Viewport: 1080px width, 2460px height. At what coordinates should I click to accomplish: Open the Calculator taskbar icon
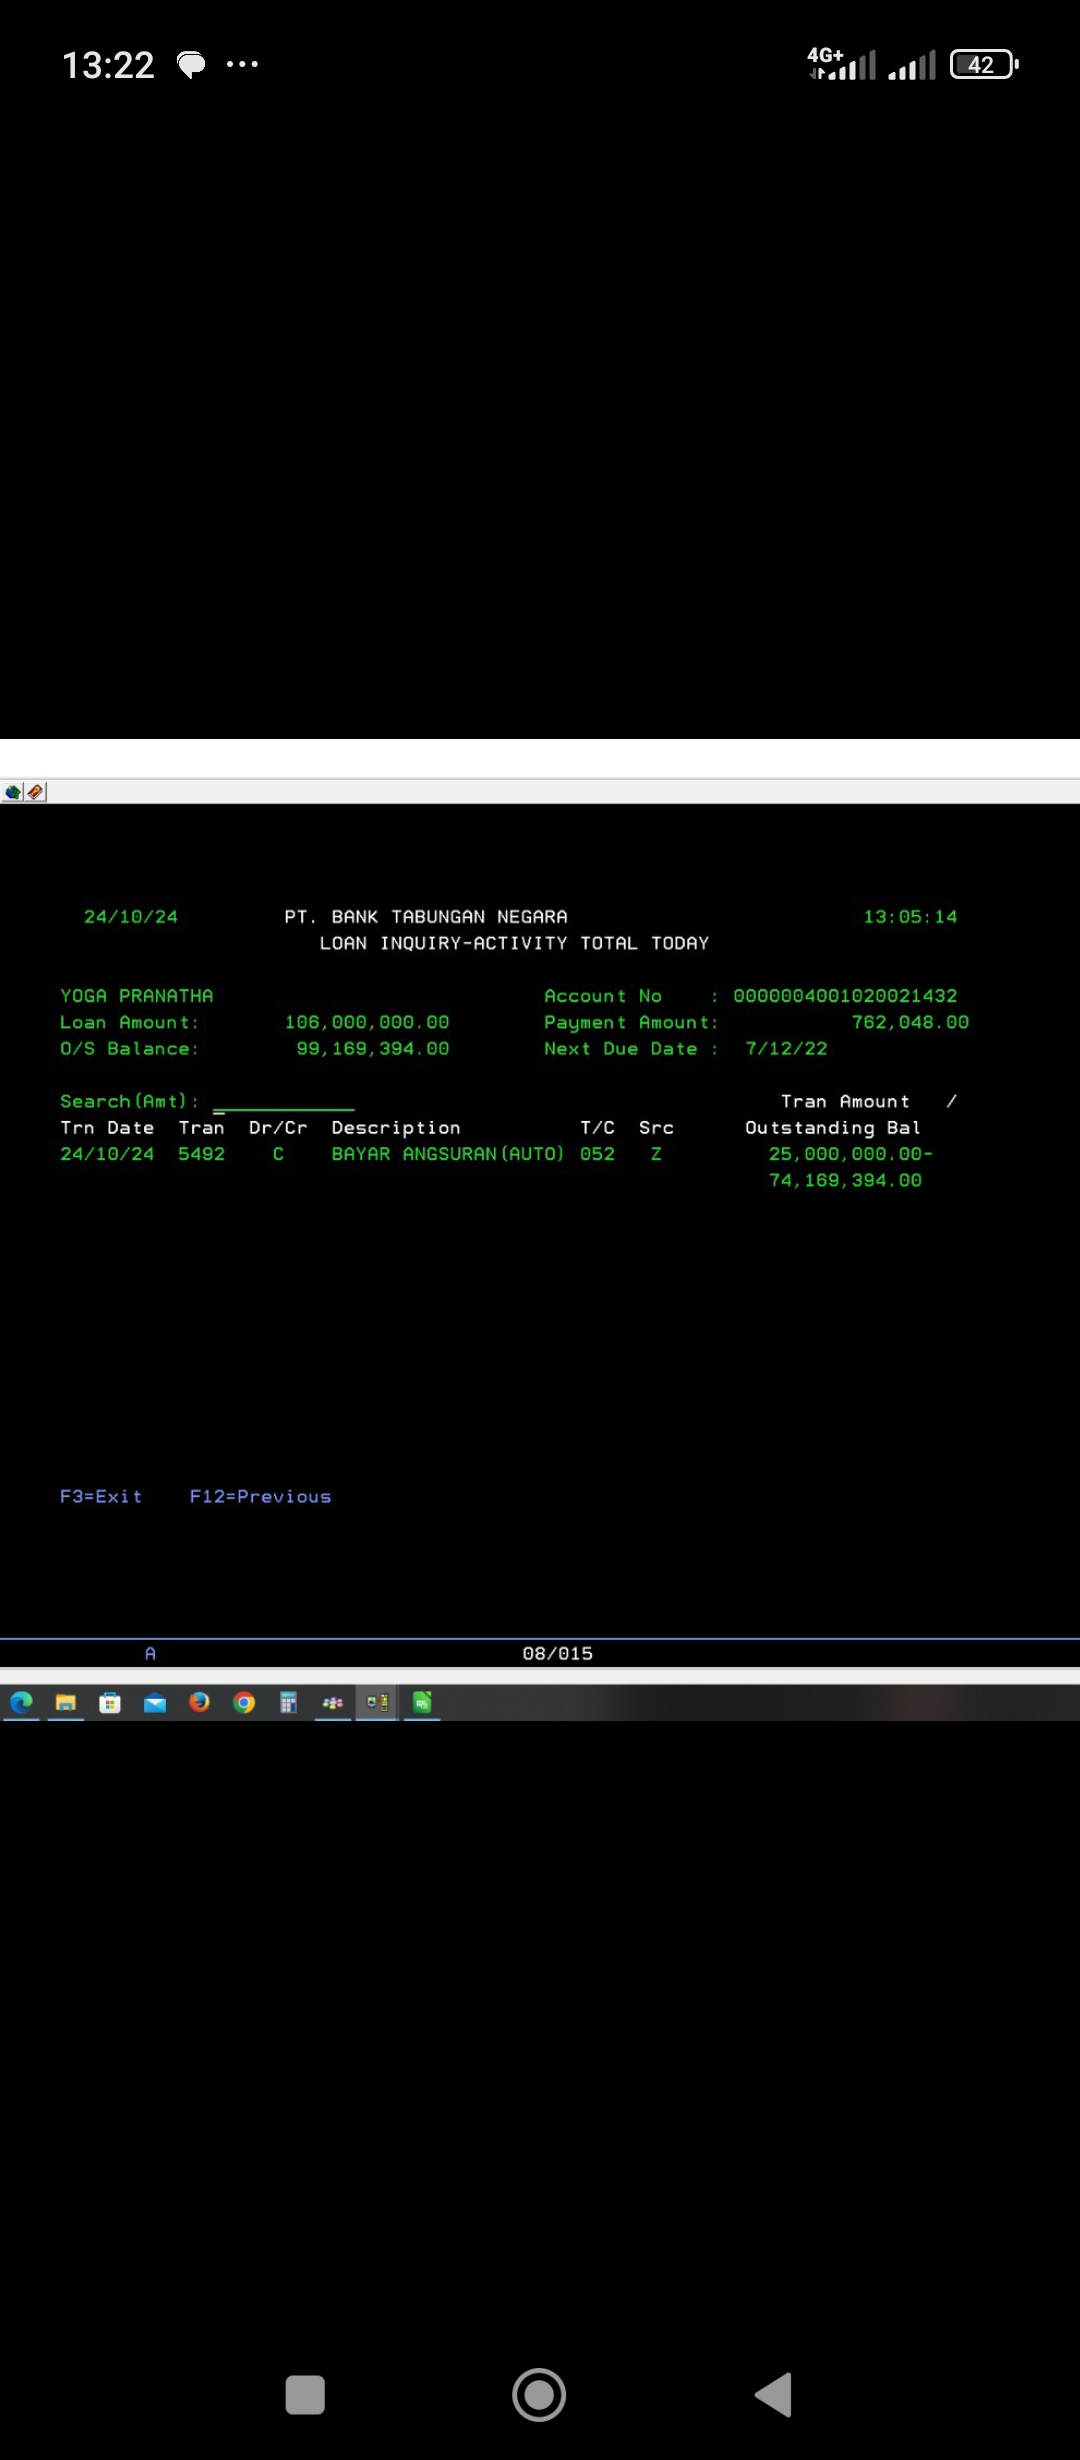(x=288, y=1702)
